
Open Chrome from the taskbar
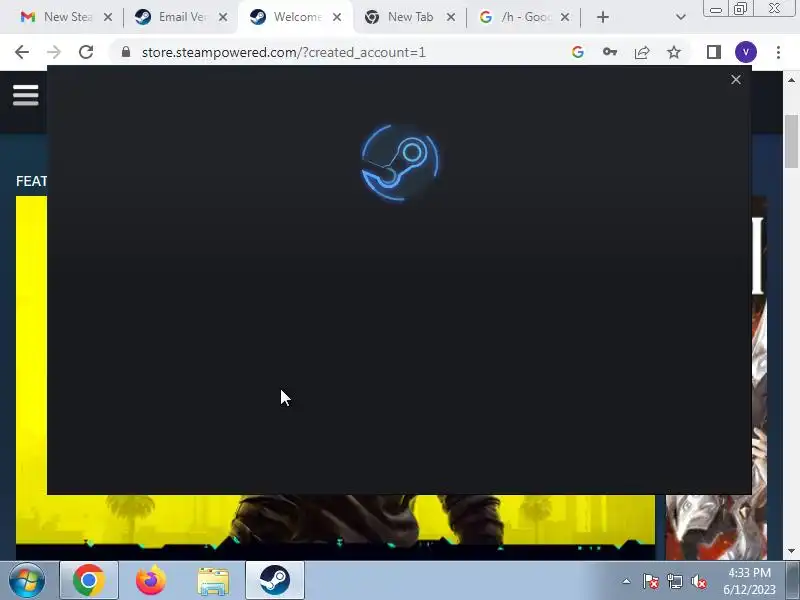[x=89, y=580]
